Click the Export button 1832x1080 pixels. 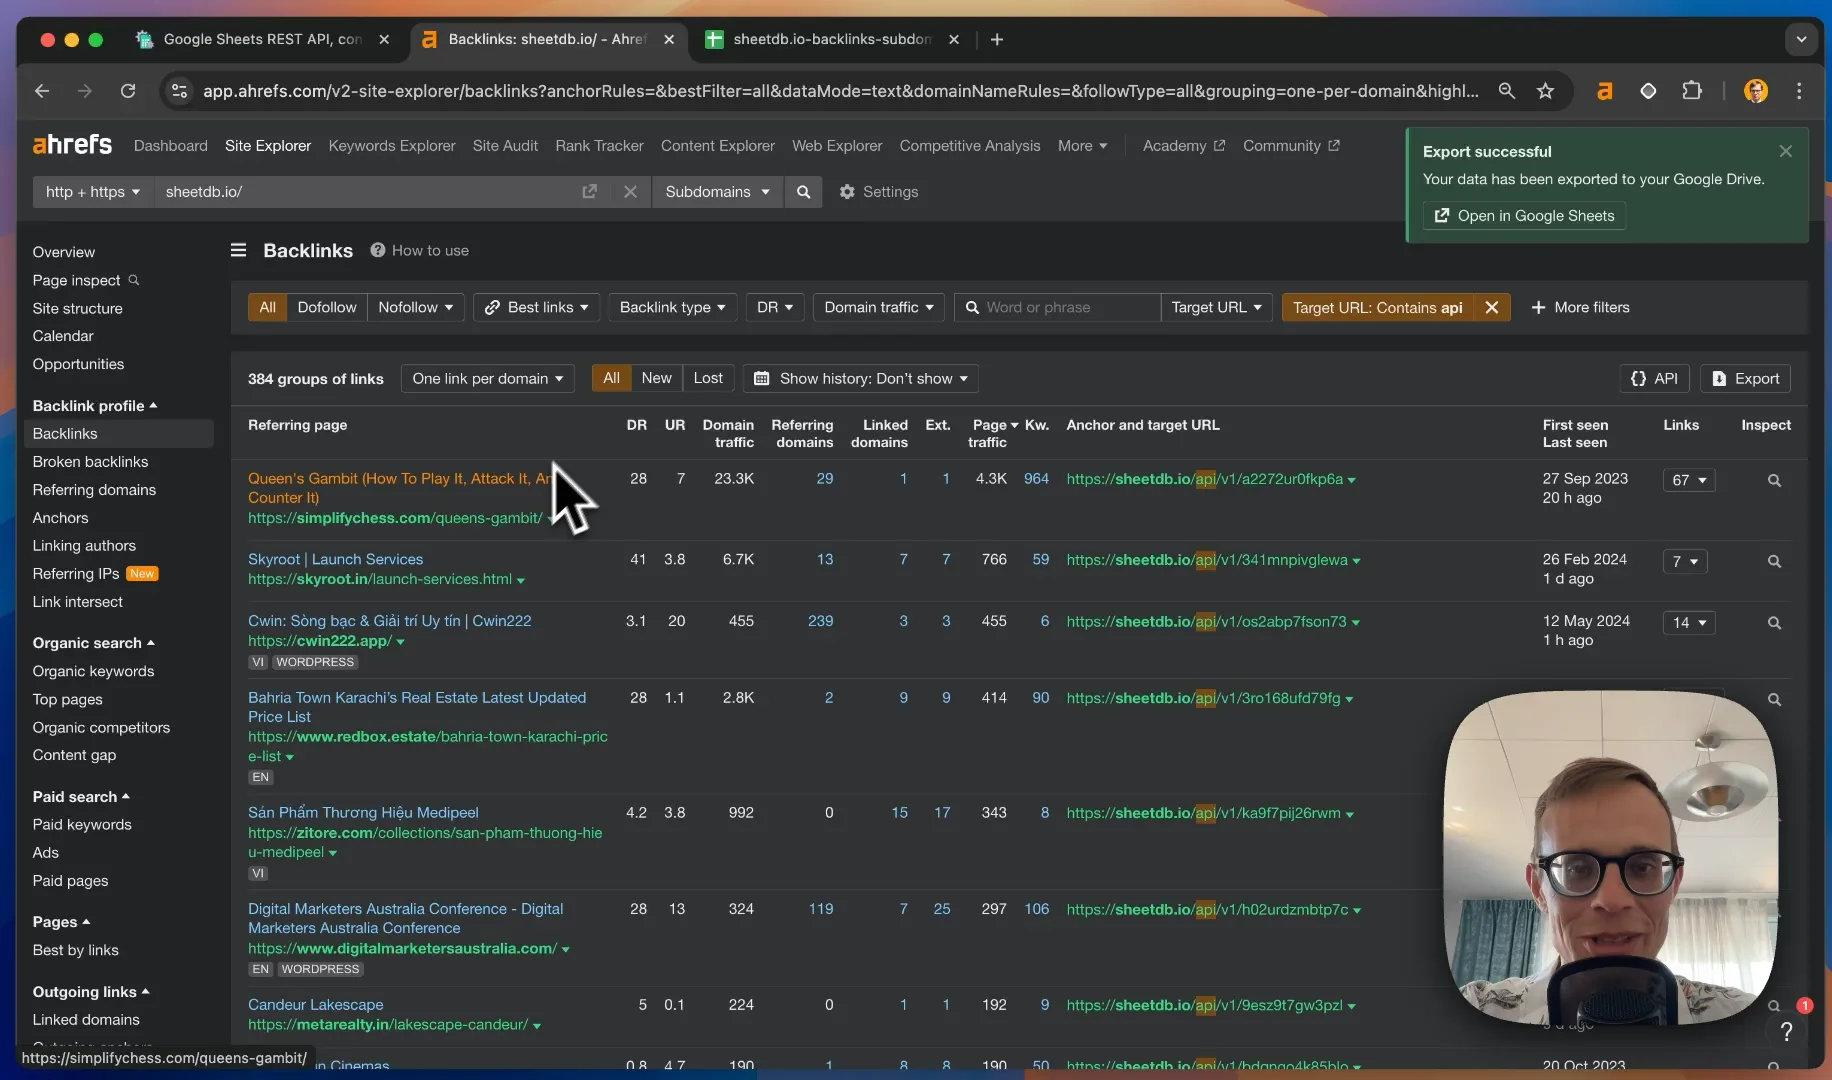1745,378
